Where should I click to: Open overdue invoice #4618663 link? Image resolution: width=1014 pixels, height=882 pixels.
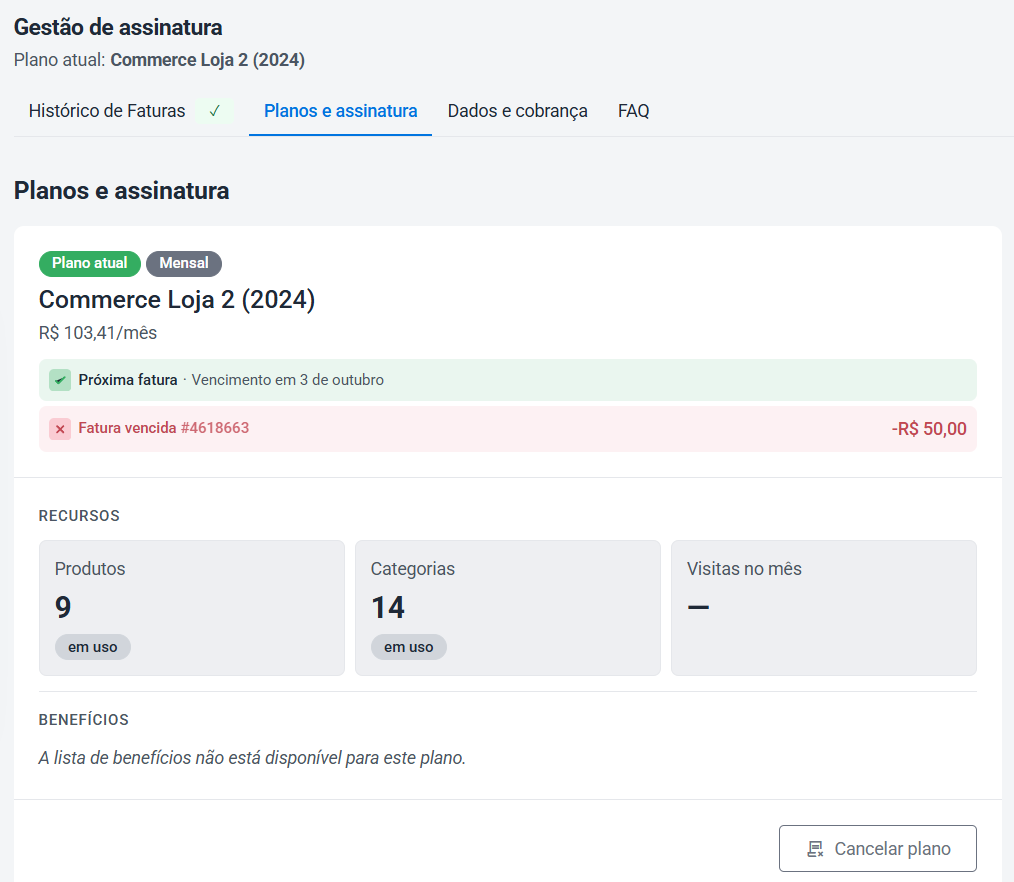pos(164,428)
